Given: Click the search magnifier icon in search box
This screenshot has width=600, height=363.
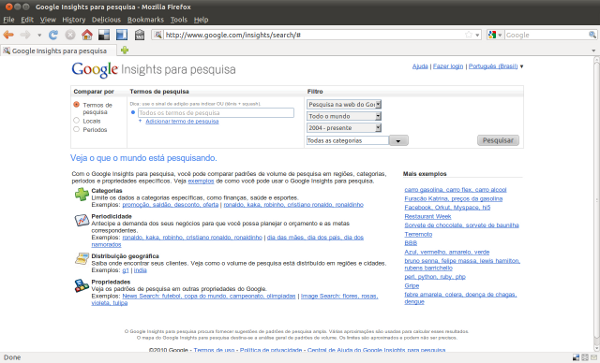Looking at the screenshot, I should [x=592, y=35].
